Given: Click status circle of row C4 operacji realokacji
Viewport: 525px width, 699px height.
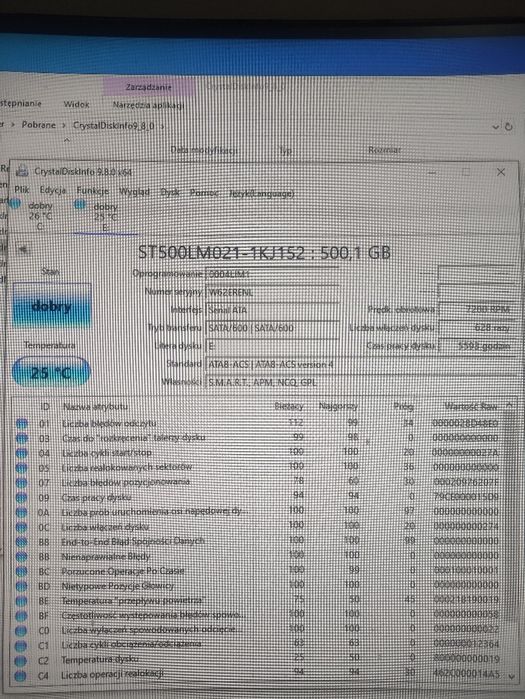Looking at the screenshot, I should pyautogui.click(x=21, y=676).
